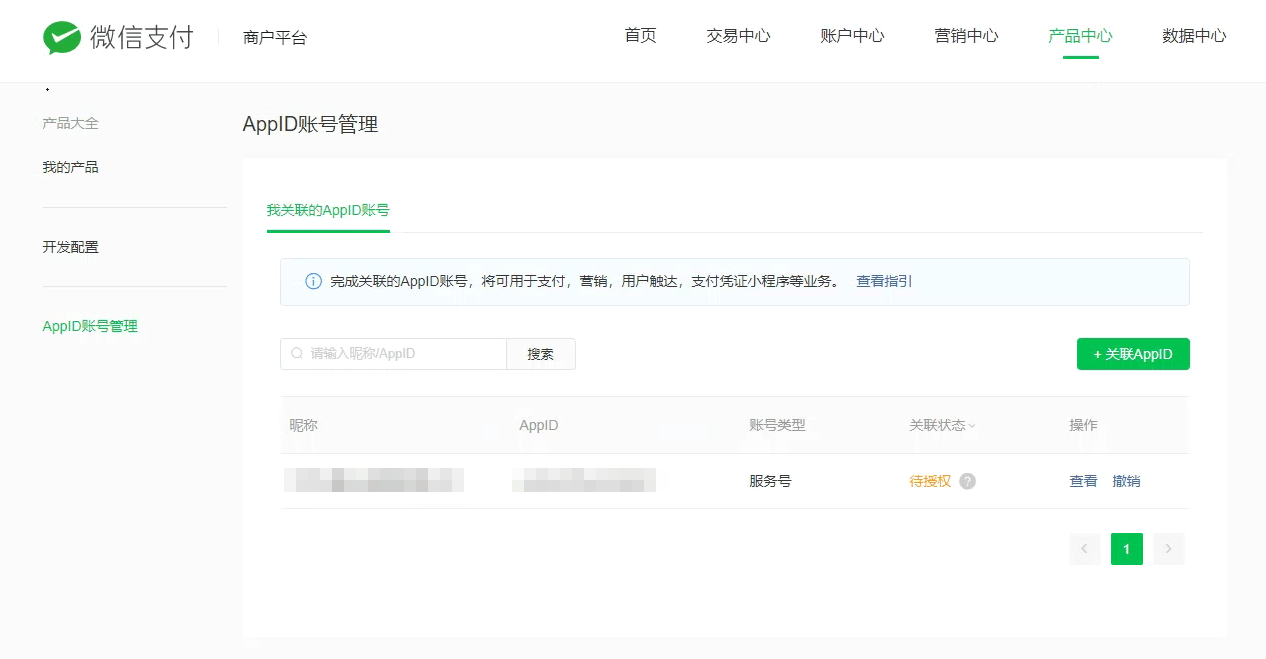
Task: Click 查看 for the 服务号 row
Action: pyautogui.click(x=1083, y=481)
